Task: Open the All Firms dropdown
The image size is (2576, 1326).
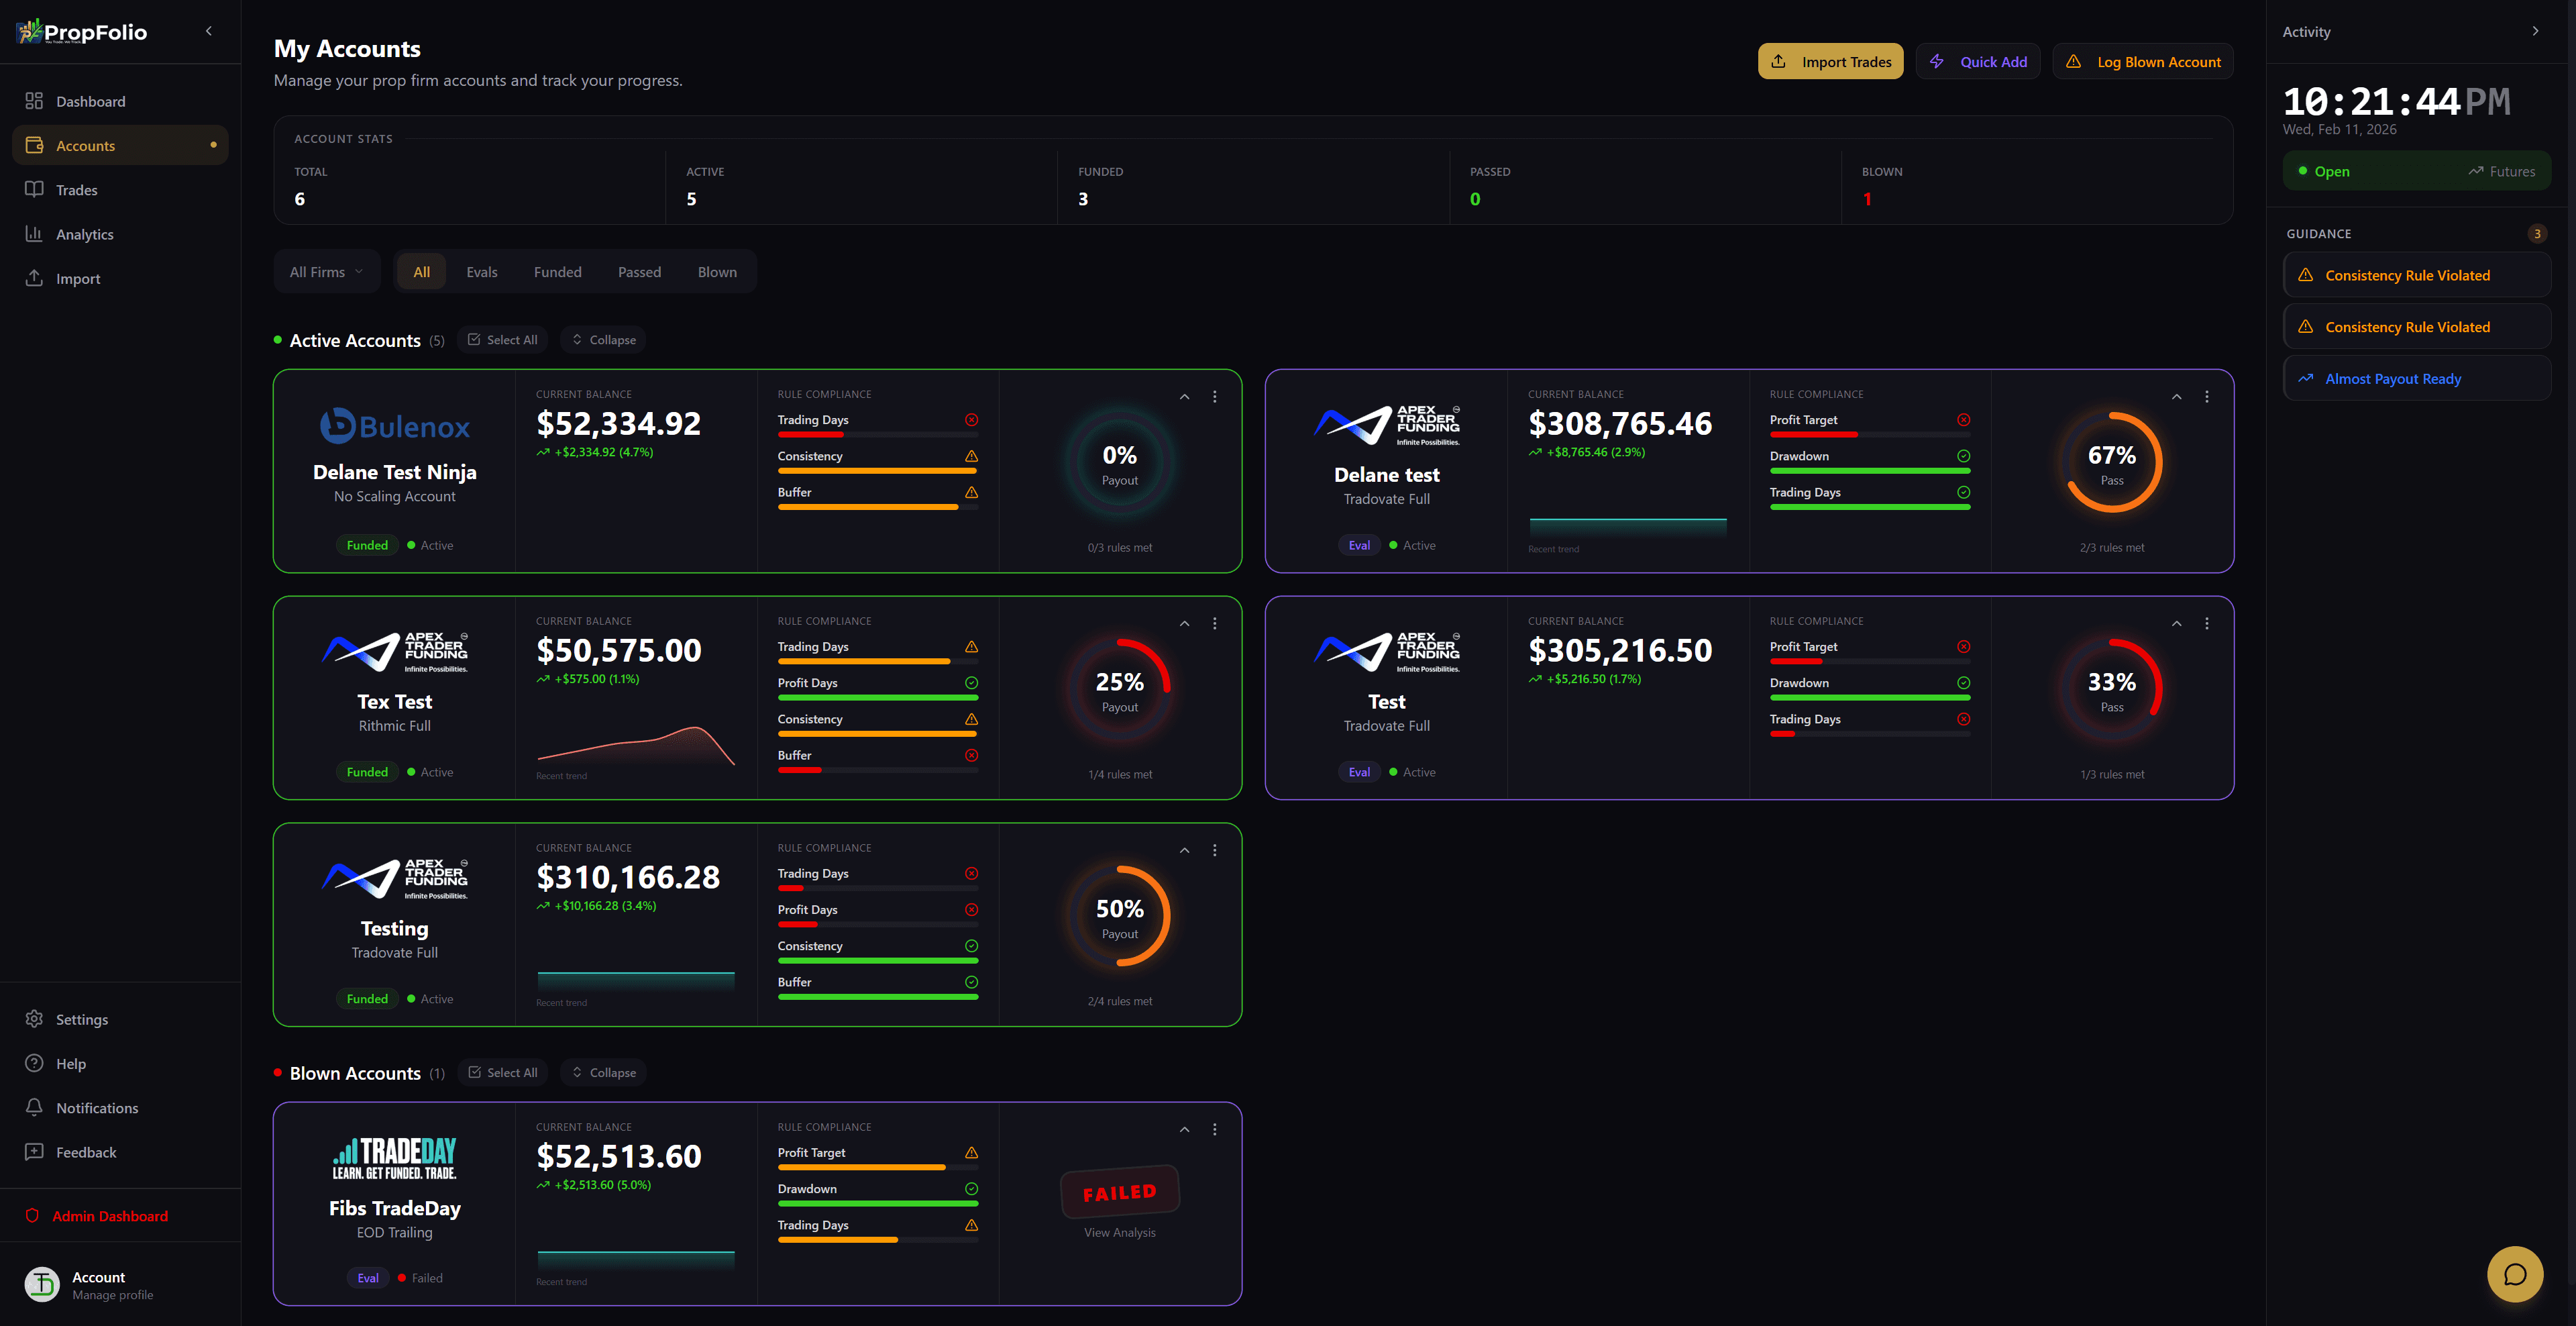Action: click(x=326, y=272)
